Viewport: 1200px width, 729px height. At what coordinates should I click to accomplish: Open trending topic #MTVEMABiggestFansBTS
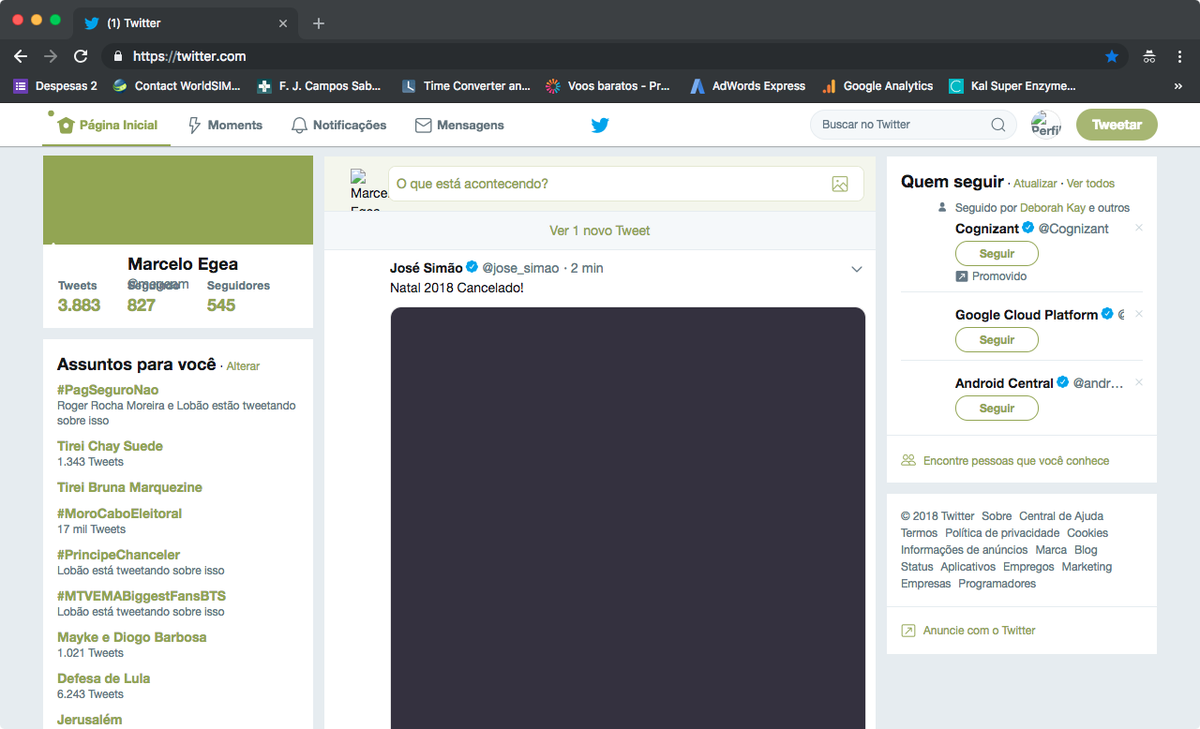(142, 596)
